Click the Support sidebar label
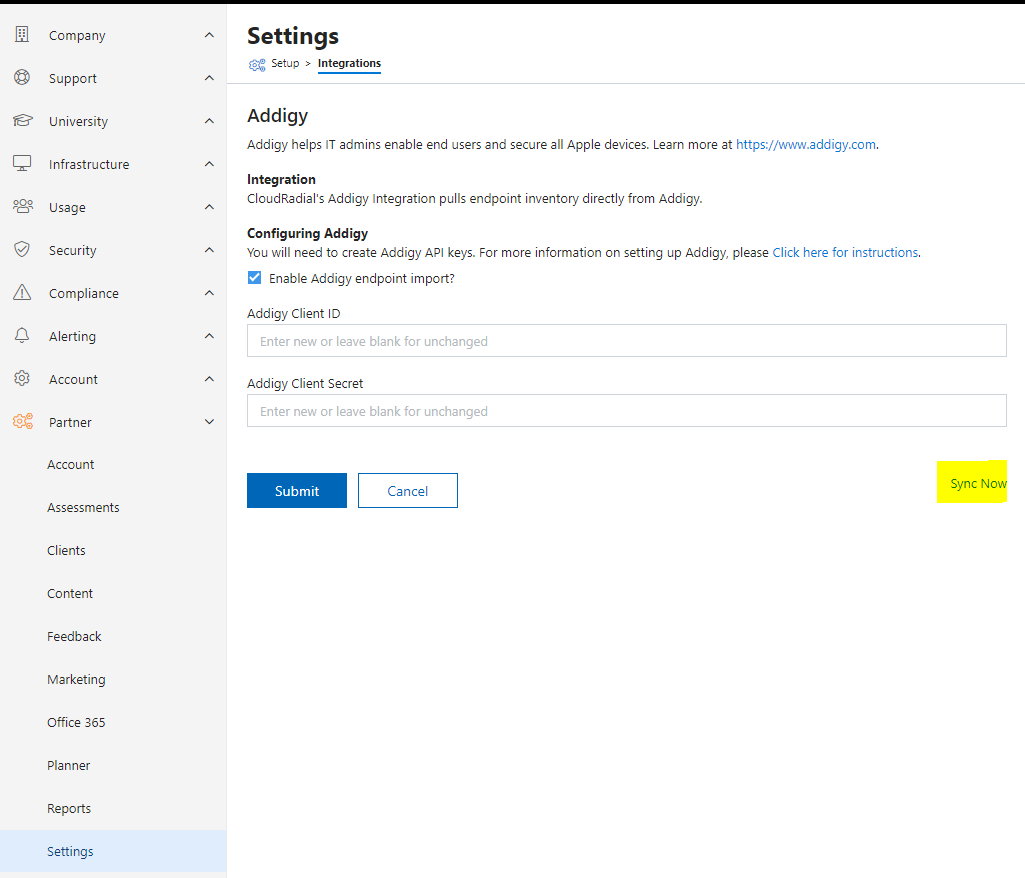The width and height of the screenshot is (1025, 878). [x=73, y=78]
